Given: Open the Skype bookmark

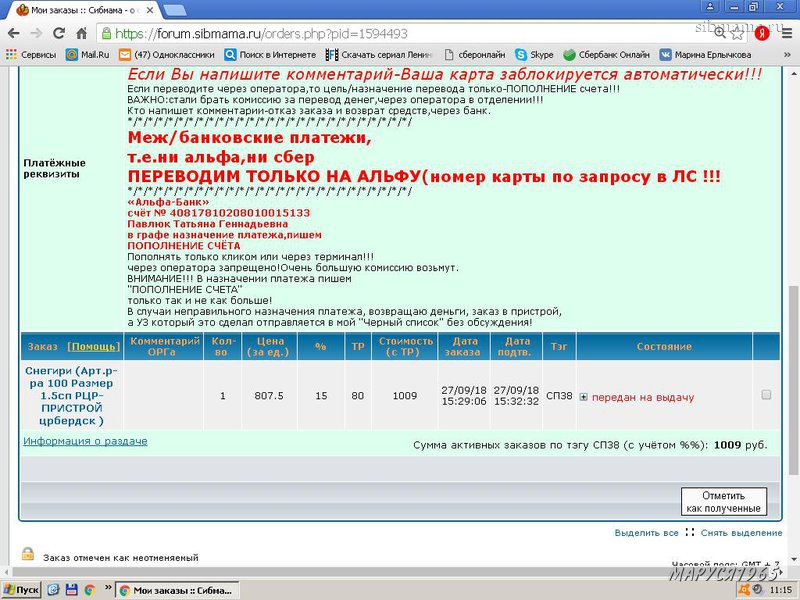Looking at the screenshot, I should [534, 55].
